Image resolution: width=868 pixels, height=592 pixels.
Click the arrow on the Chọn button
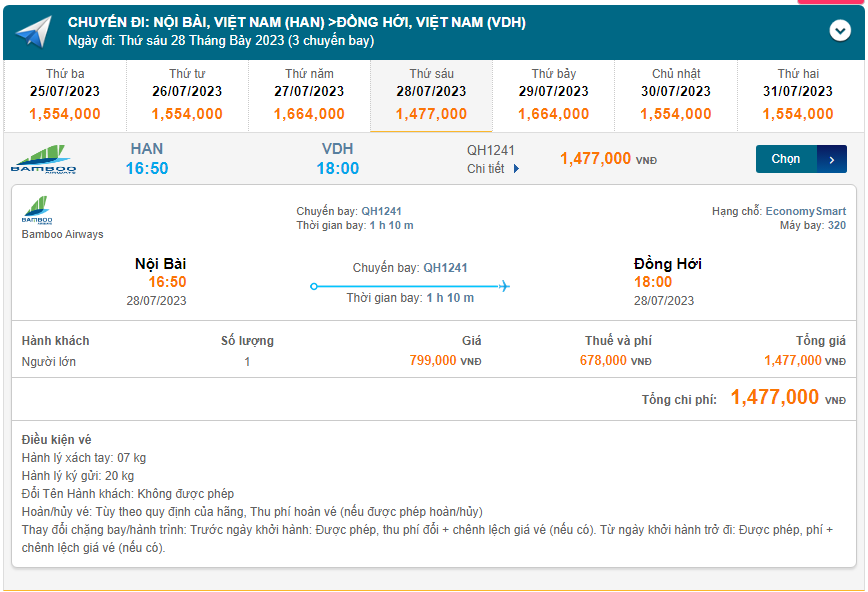[x=831, y=159]
